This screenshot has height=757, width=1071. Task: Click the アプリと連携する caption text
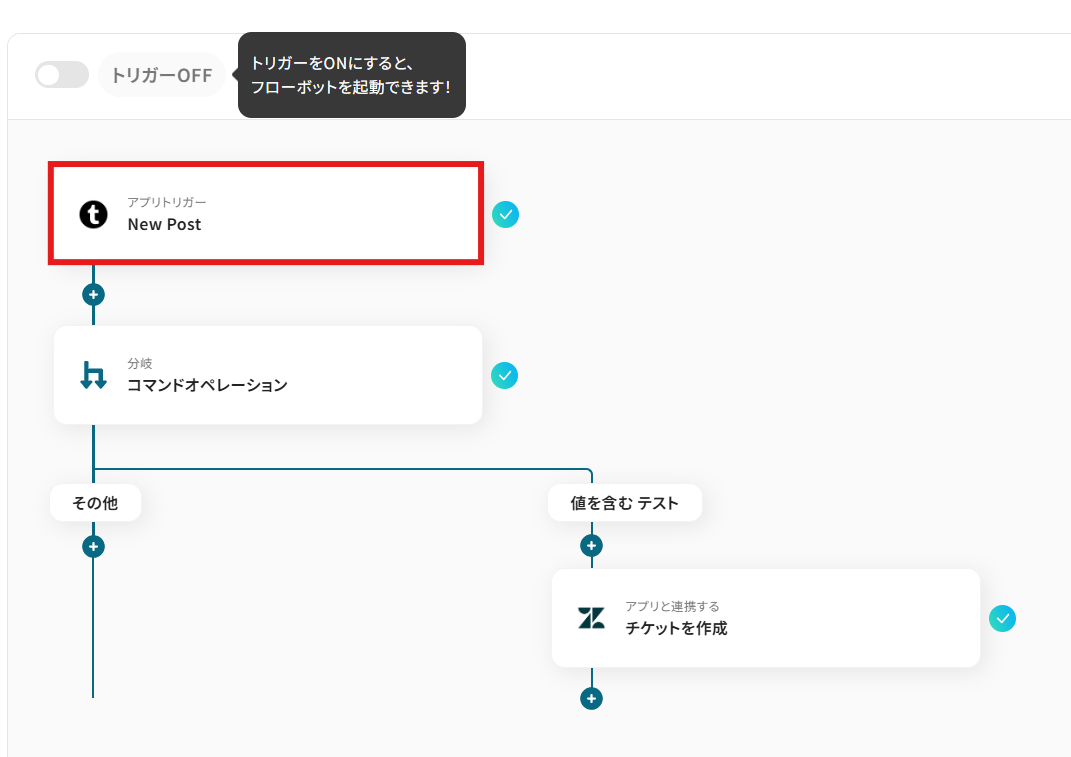click(x=672, y=607)
